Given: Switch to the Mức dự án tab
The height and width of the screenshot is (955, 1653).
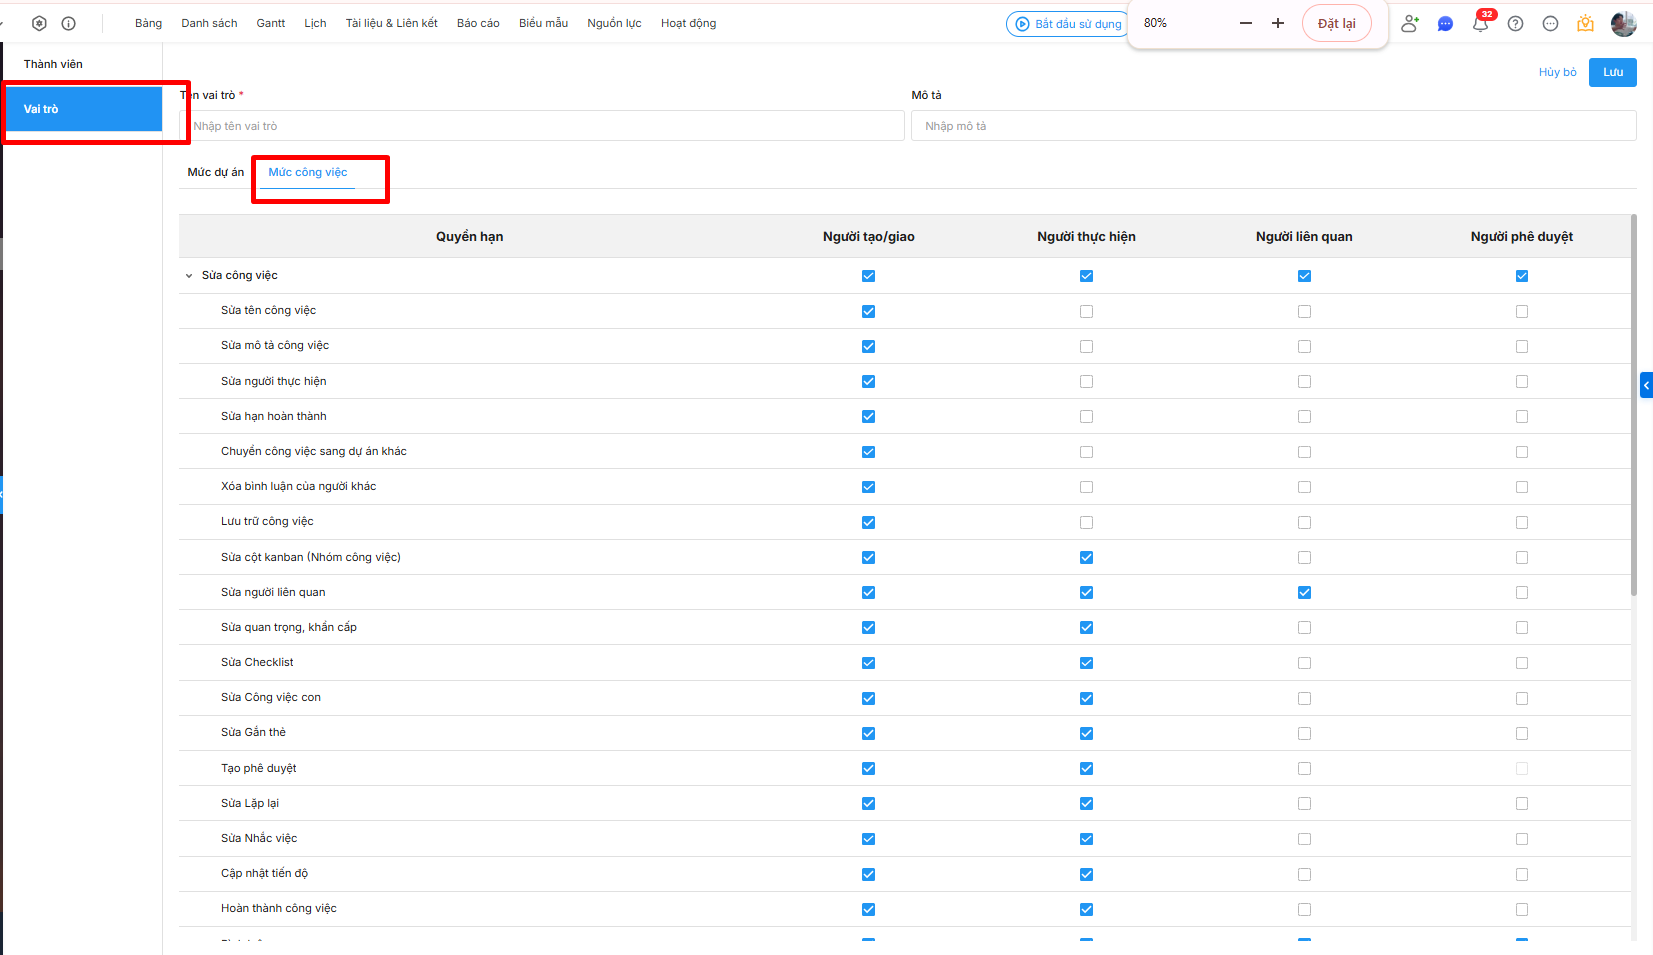Looking at the screenshot, I should (216, 172).
